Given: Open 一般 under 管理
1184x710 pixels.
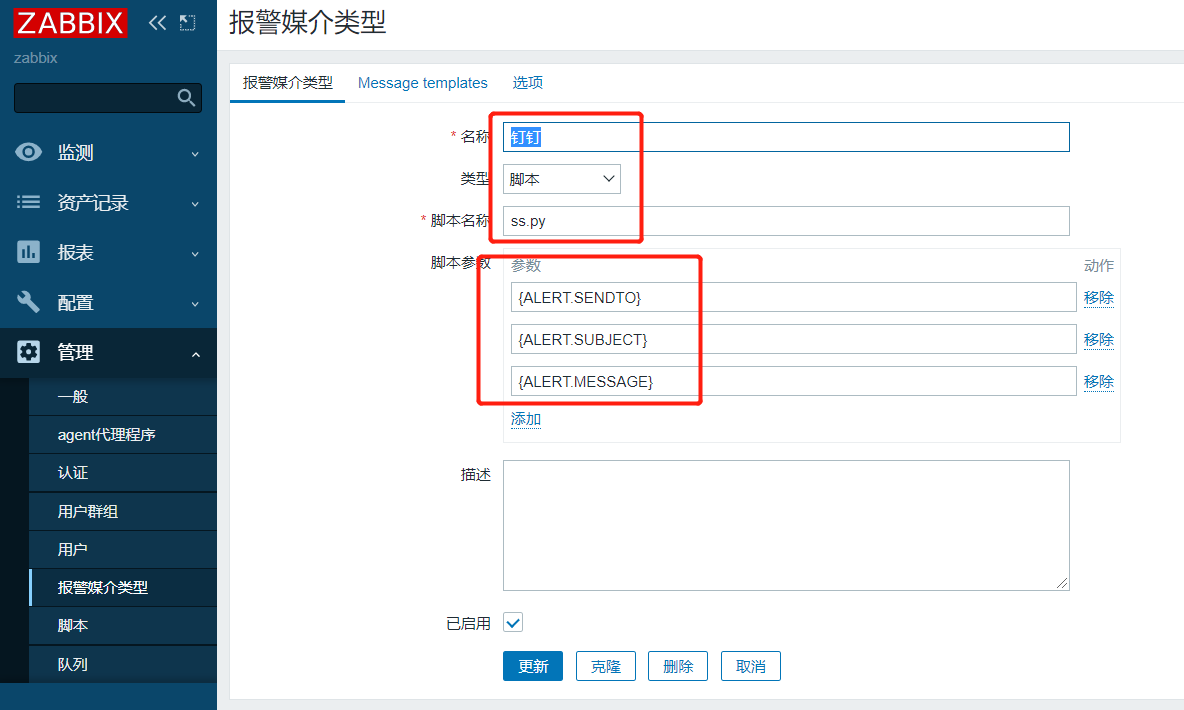Looking at the screenshot, I should click(122, 397).
